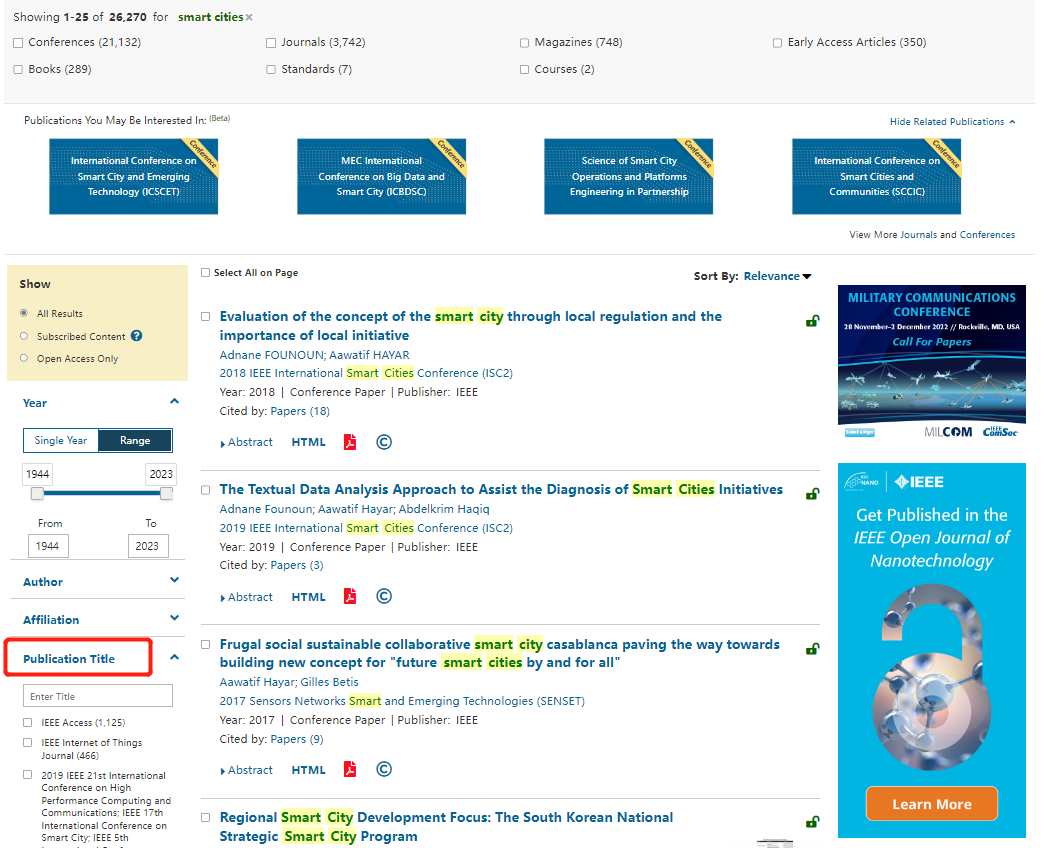Viewport: 1054px width, 848px height.
Task: Check the Magazines (748) filter
Action: [x=524, y=43]
